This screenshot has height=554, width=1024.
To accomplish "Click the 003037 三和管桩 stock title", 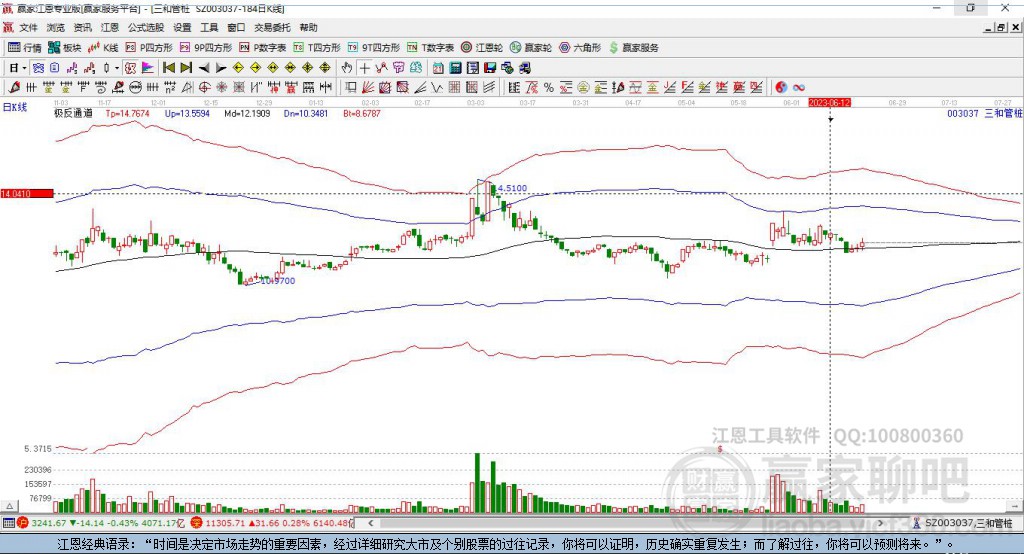I will tap(985, 113).
